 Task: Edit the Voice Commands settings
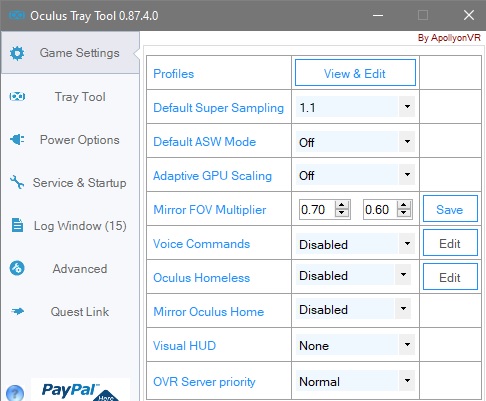pyautogui.click(x=450, y=243)
